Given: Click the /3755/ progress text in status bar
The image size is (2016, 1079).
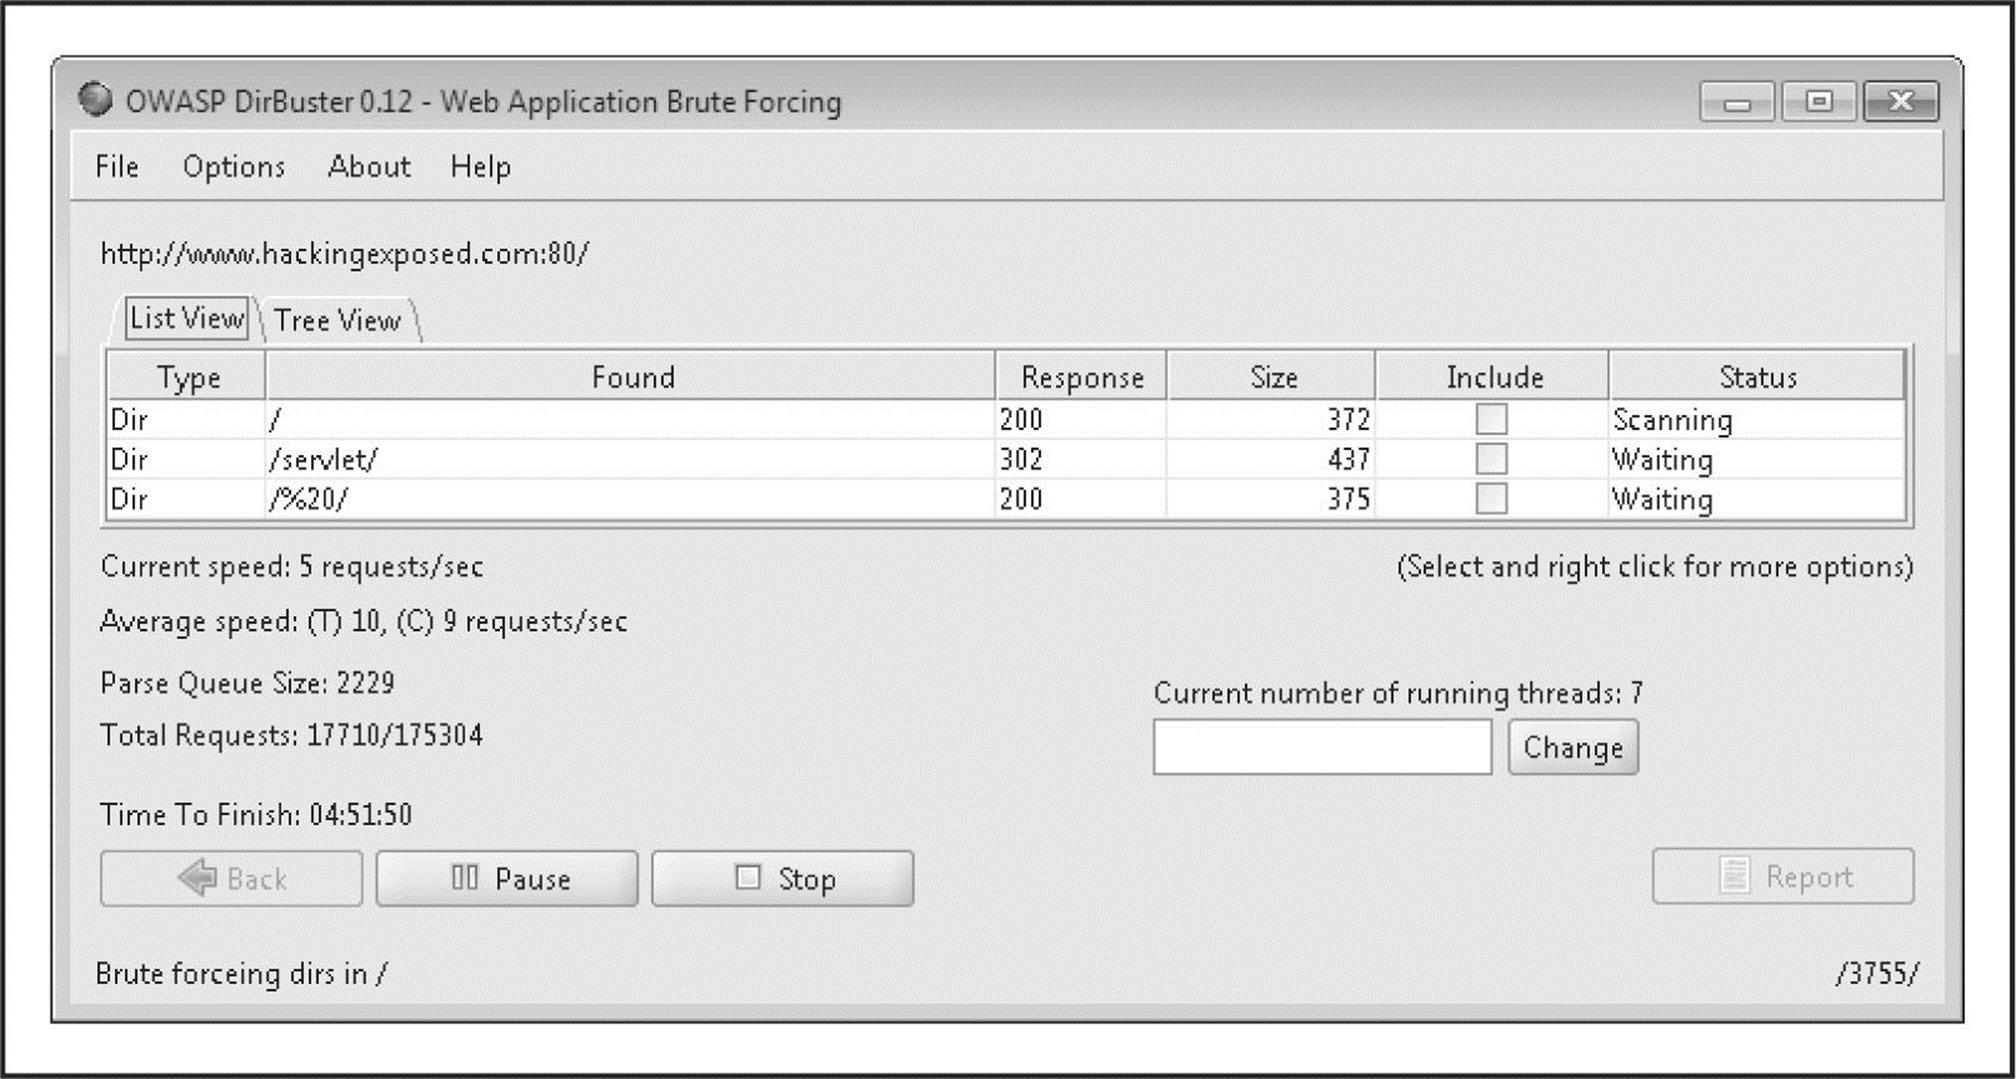Looking at the screenshot, I should point(1877,973).
